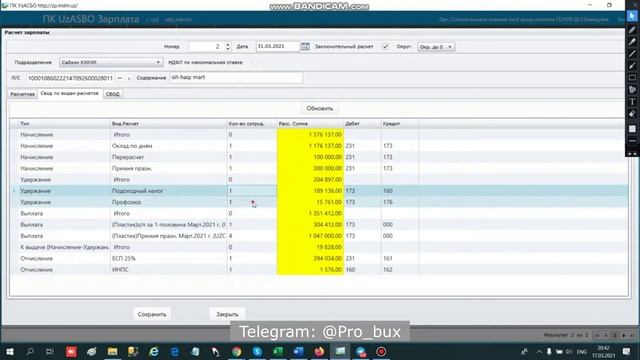Image resolution: width=640 pixels, height=360 pixels.
Task: Click the Л/С account number field
Action: [70, 78]
